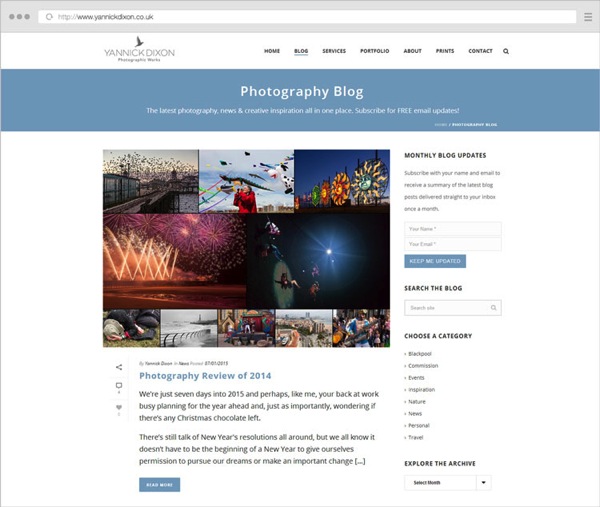Choose the Blackpool category link
Viewport: 600px width, 507px height.
[420, 354]
